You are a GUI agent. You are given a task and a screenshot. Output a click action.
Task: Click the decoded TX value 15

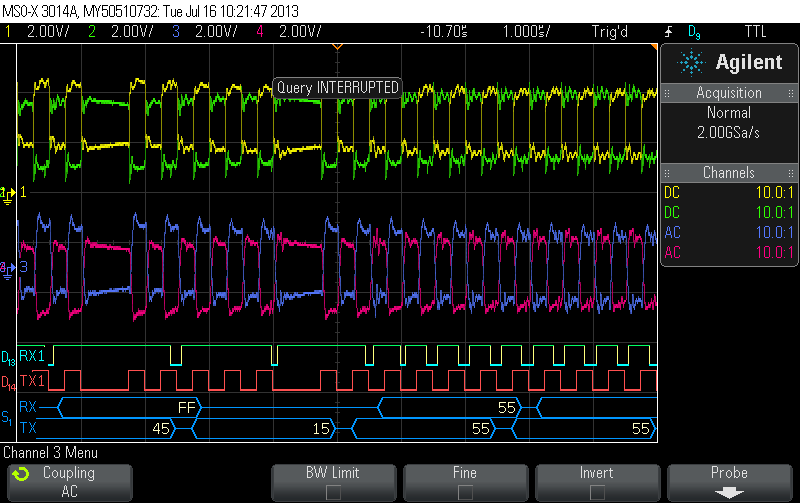321,429
